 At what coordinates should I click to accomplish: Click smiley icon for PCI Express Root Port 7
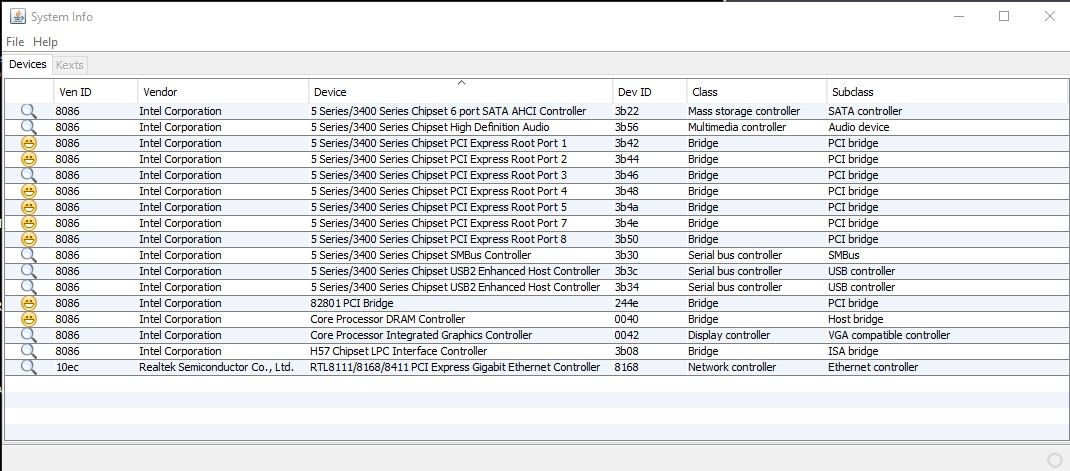coord(29,223)
